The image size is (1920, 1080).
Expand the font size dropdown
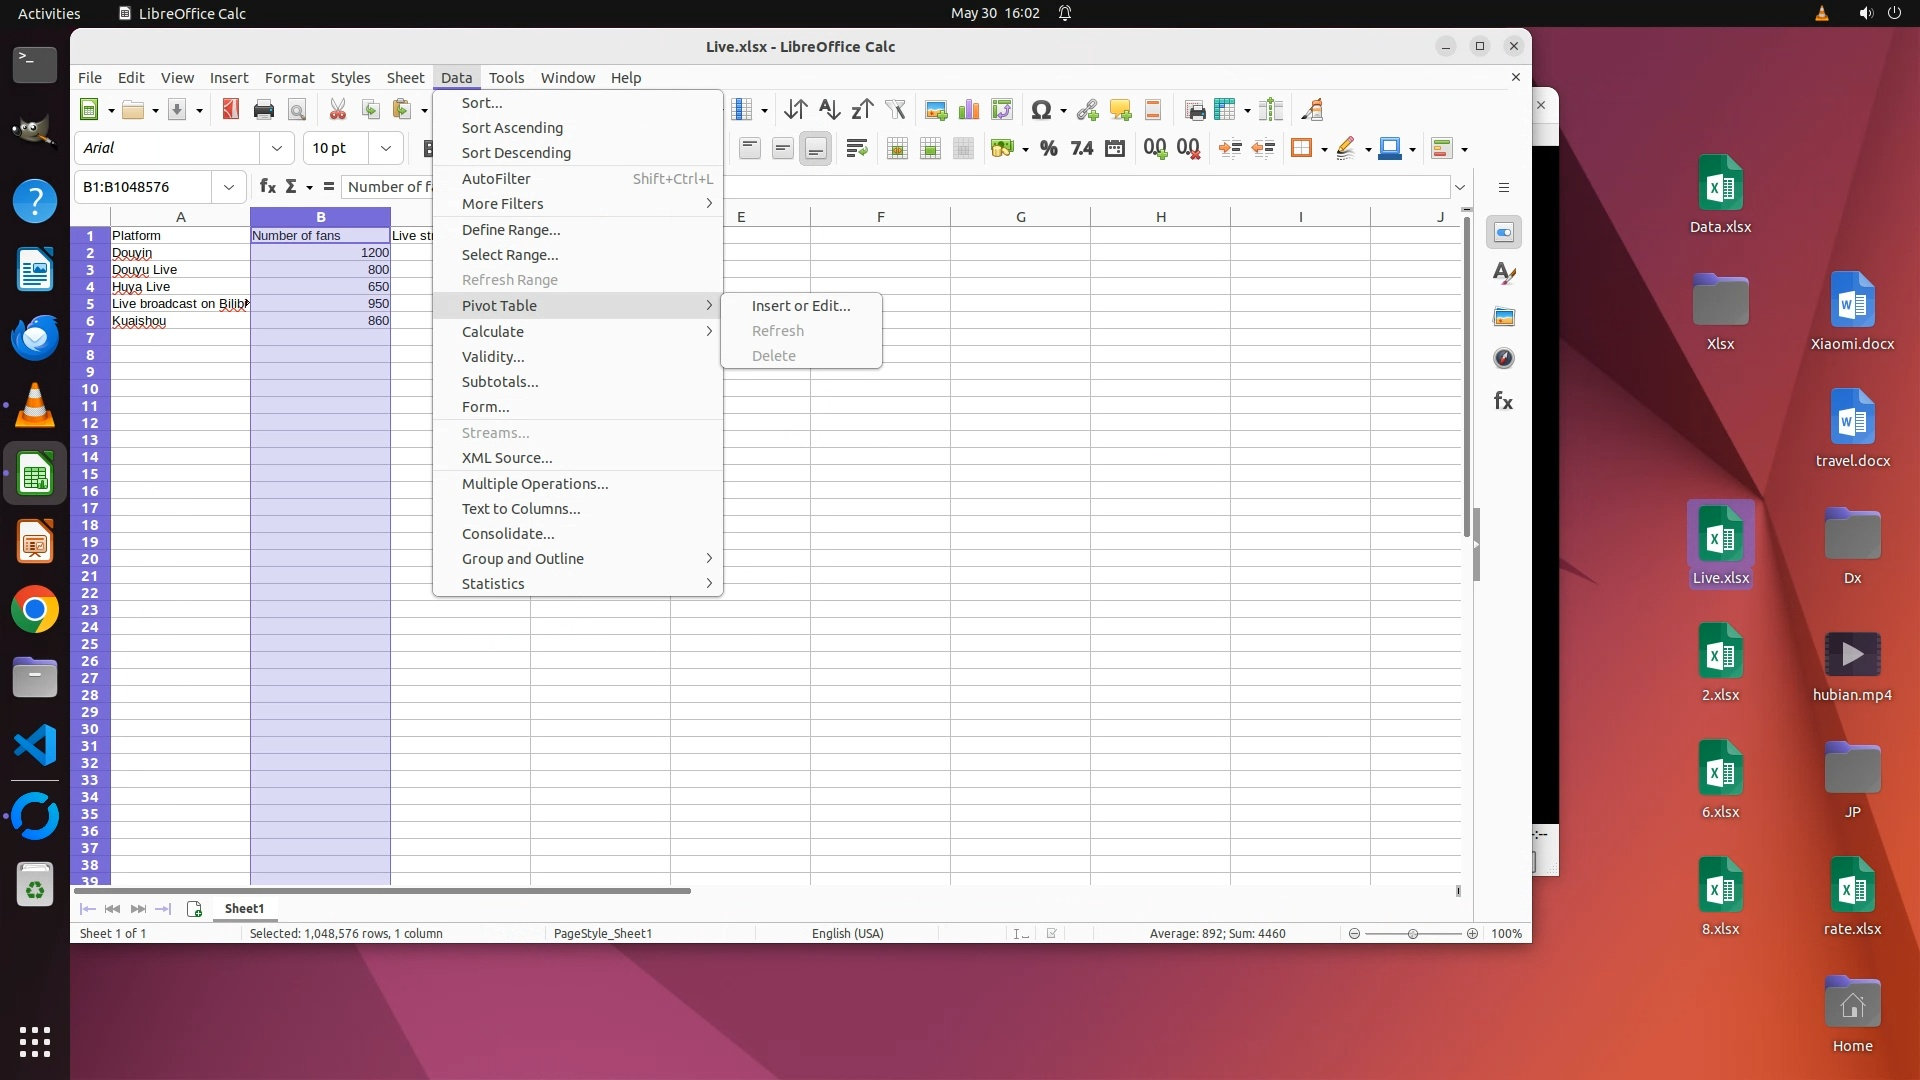click(386, 148)
